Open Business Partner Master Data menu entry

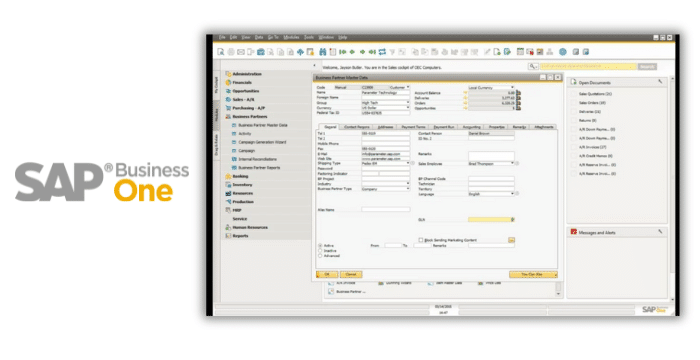pyautogui.click(x=263, y=126)
